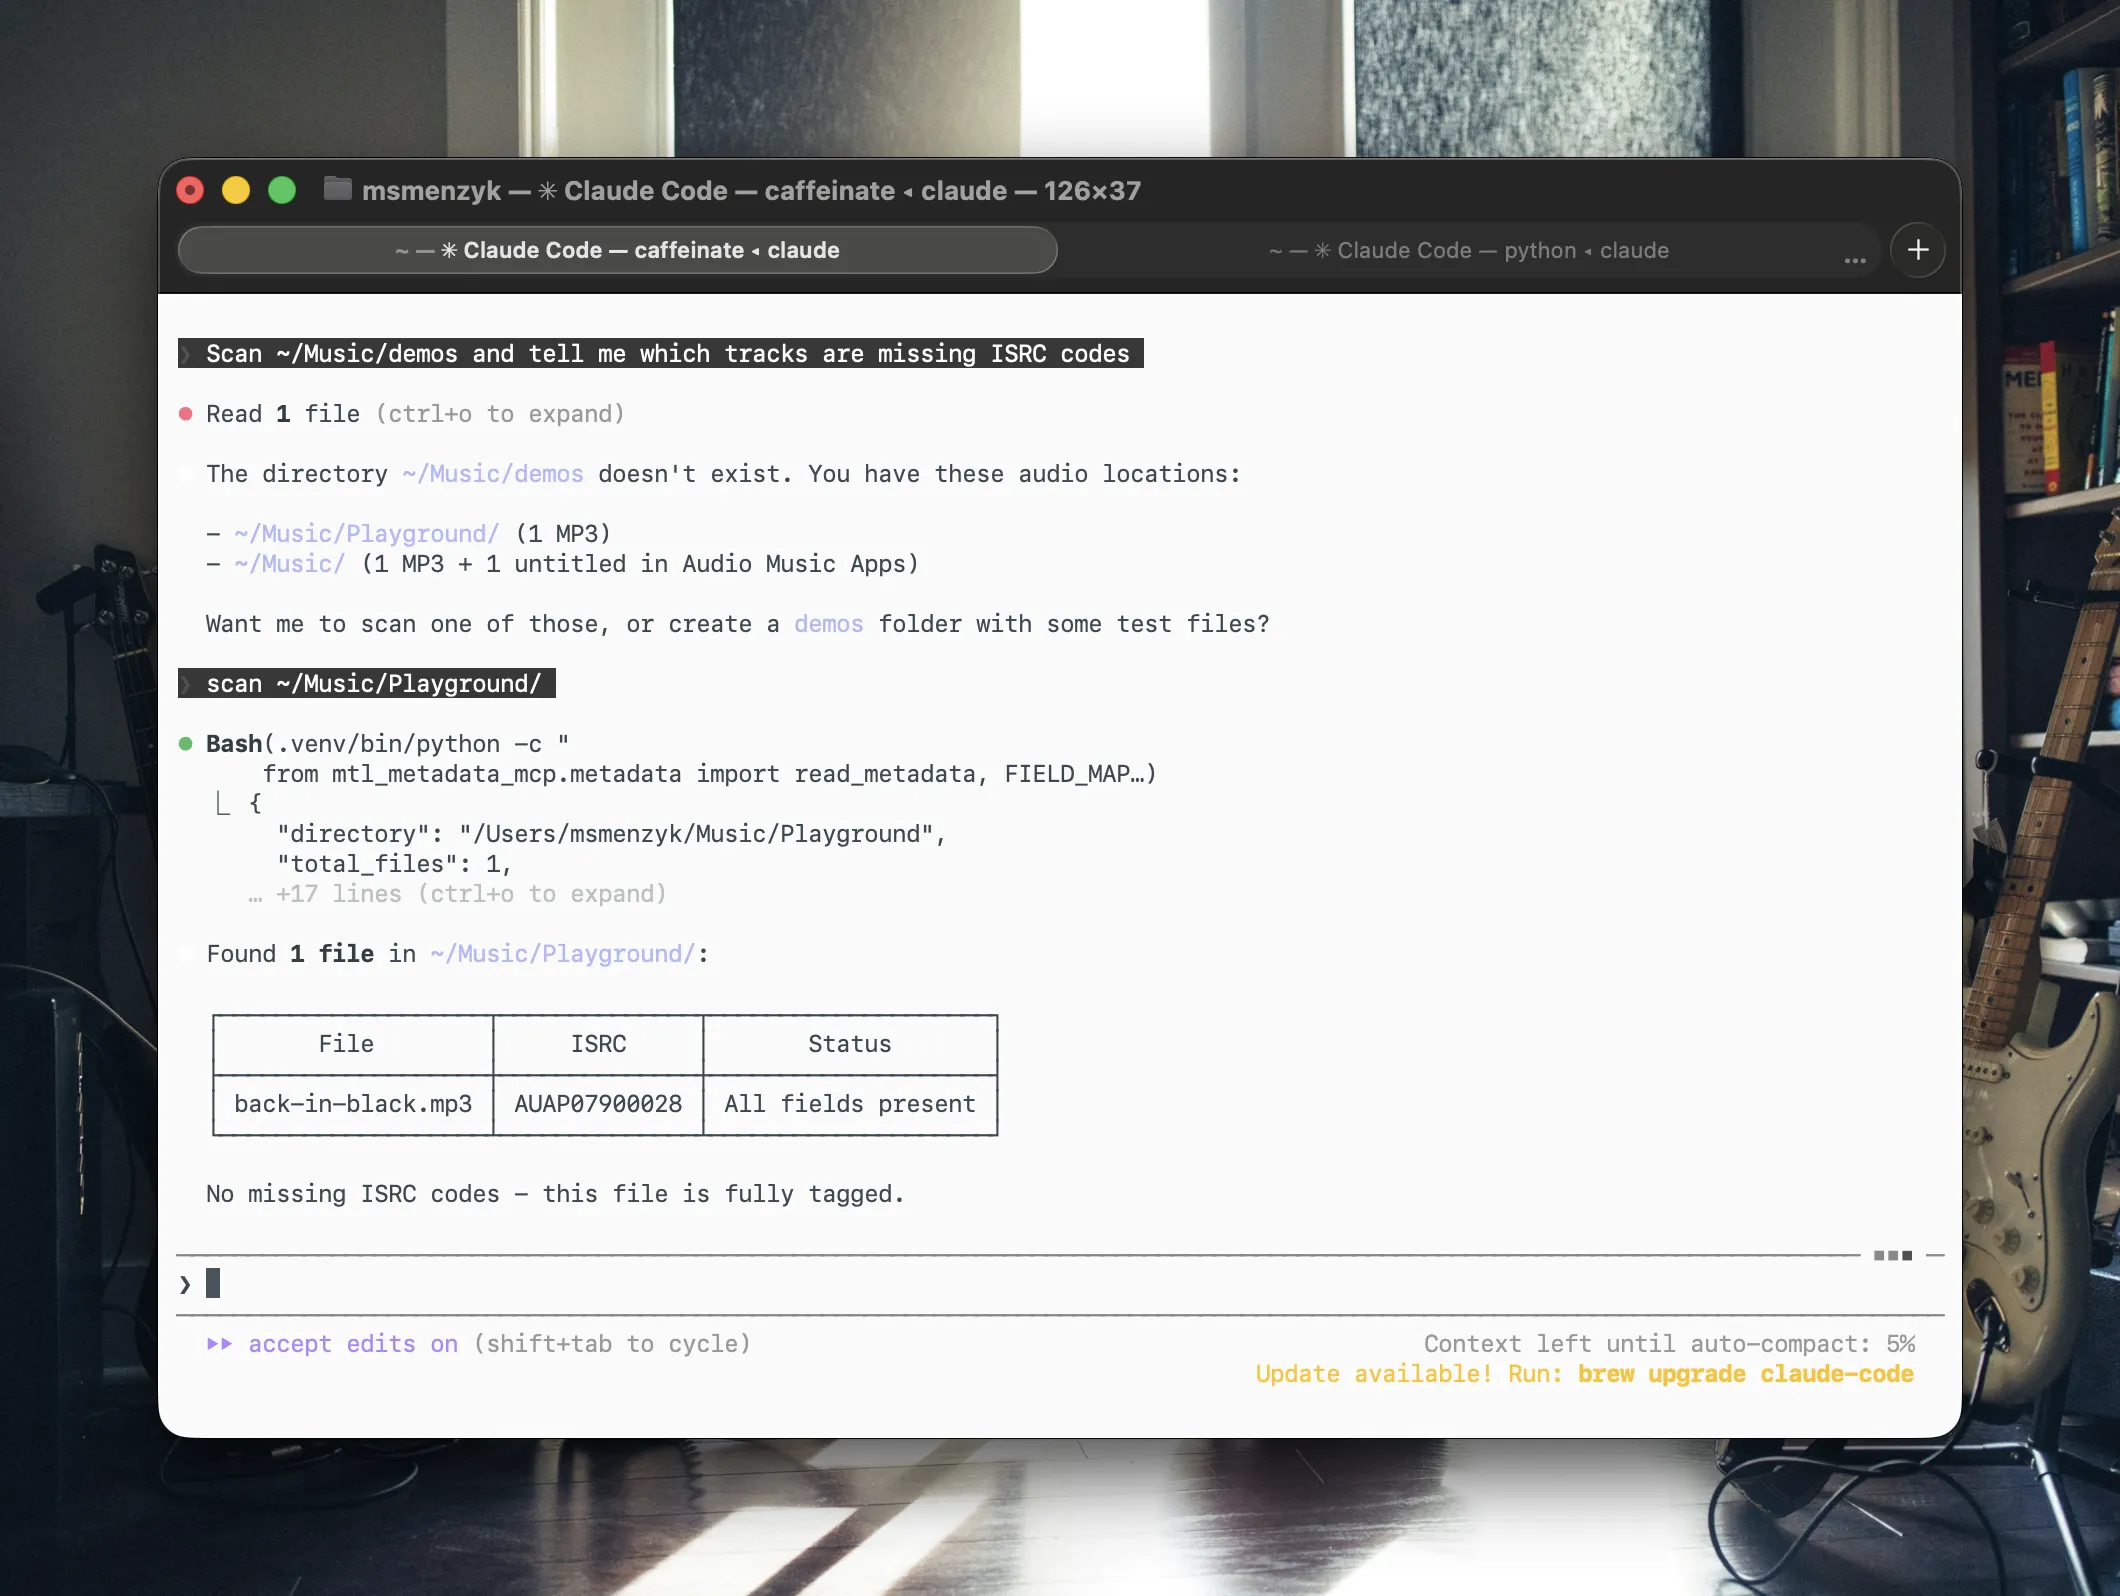Image resolution: width=2120 pixels, height=1596 pixels.
Task: Expand the Read 1 file output
Action: click(x=498, y=413)
